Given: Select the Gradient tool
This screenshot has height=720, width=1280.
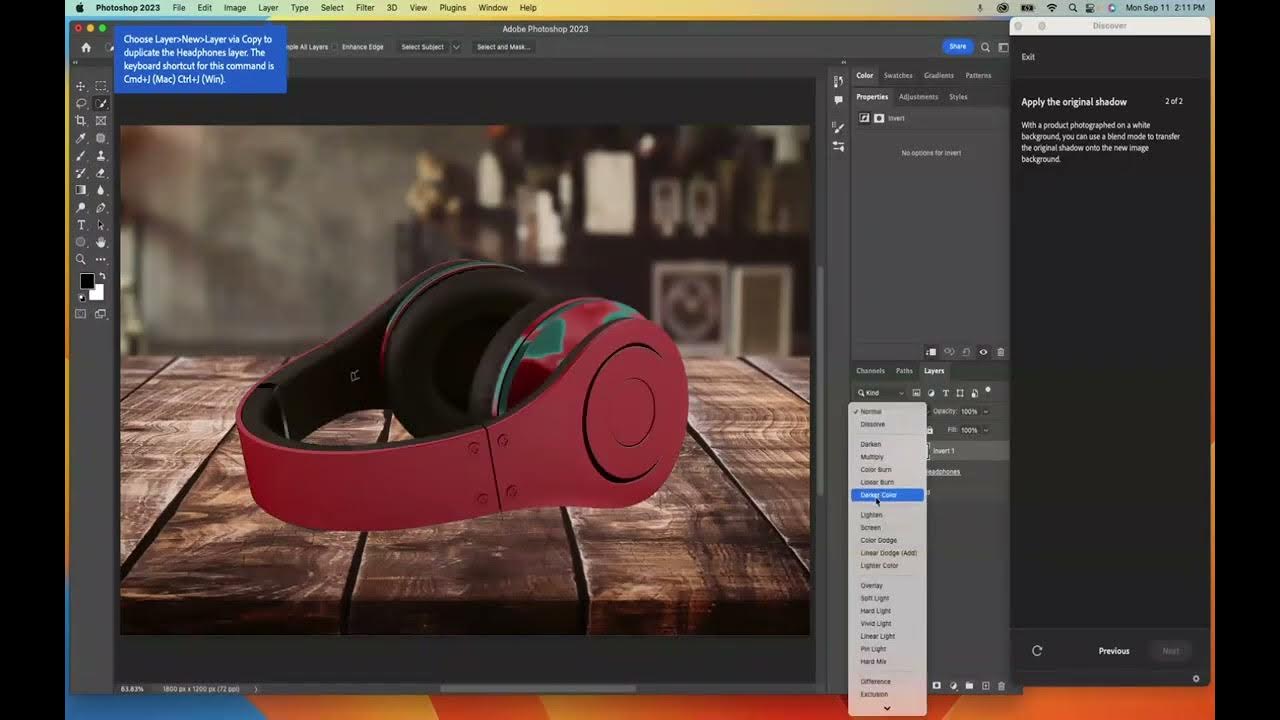Looking at the screenshot, I should [81, 190].
